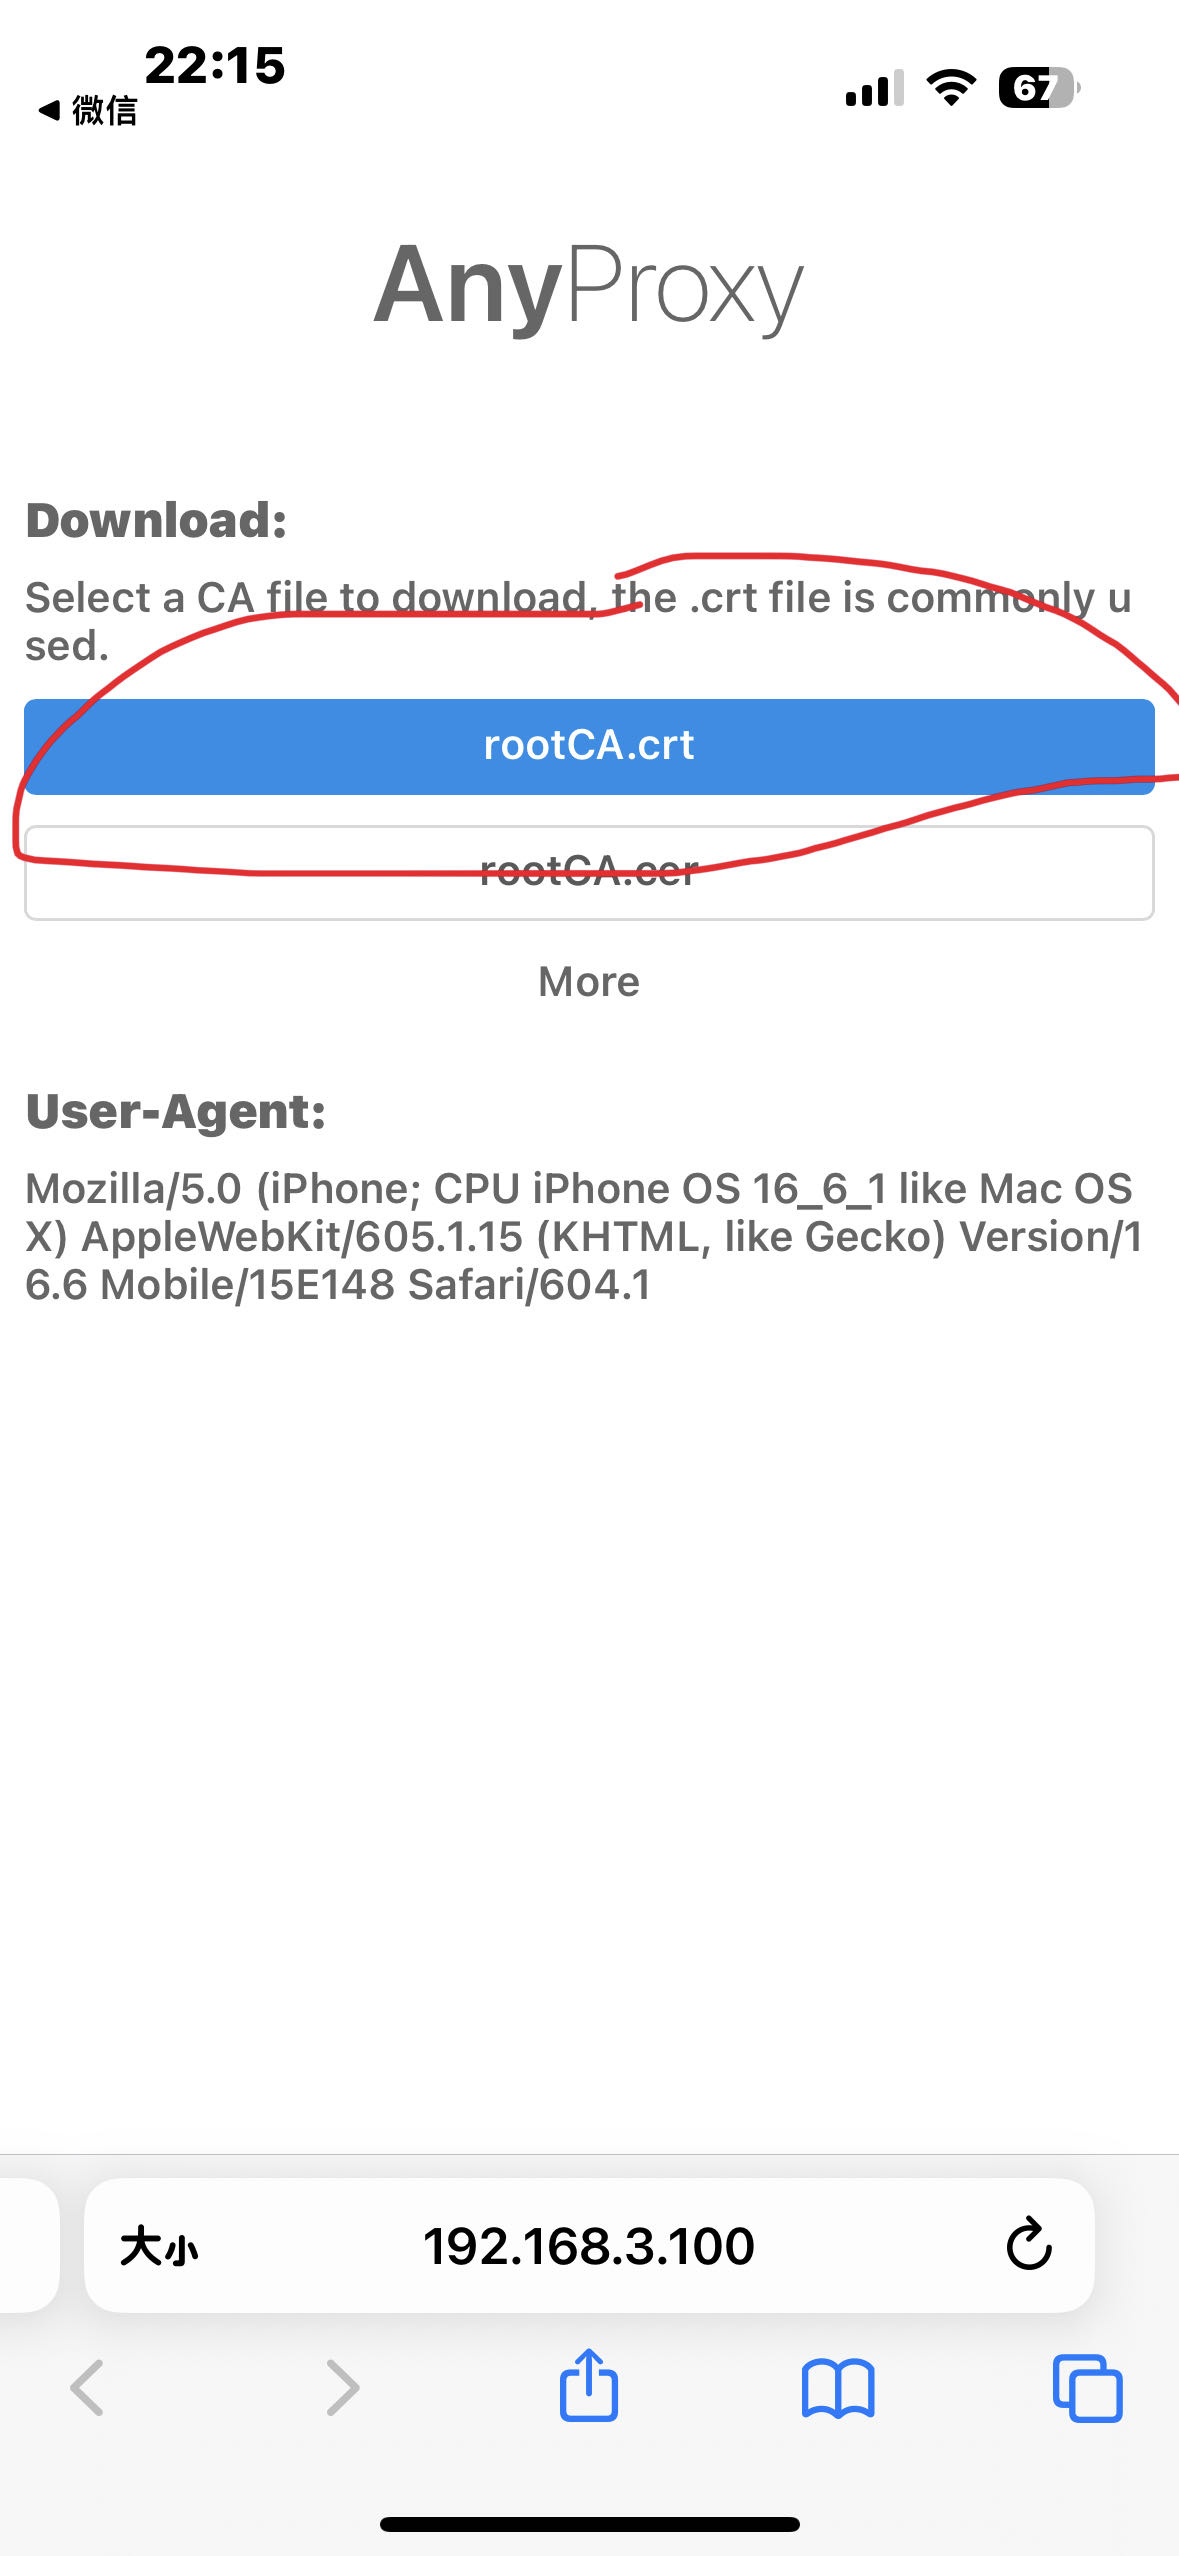Expand the More download options

tap(589, 982)
